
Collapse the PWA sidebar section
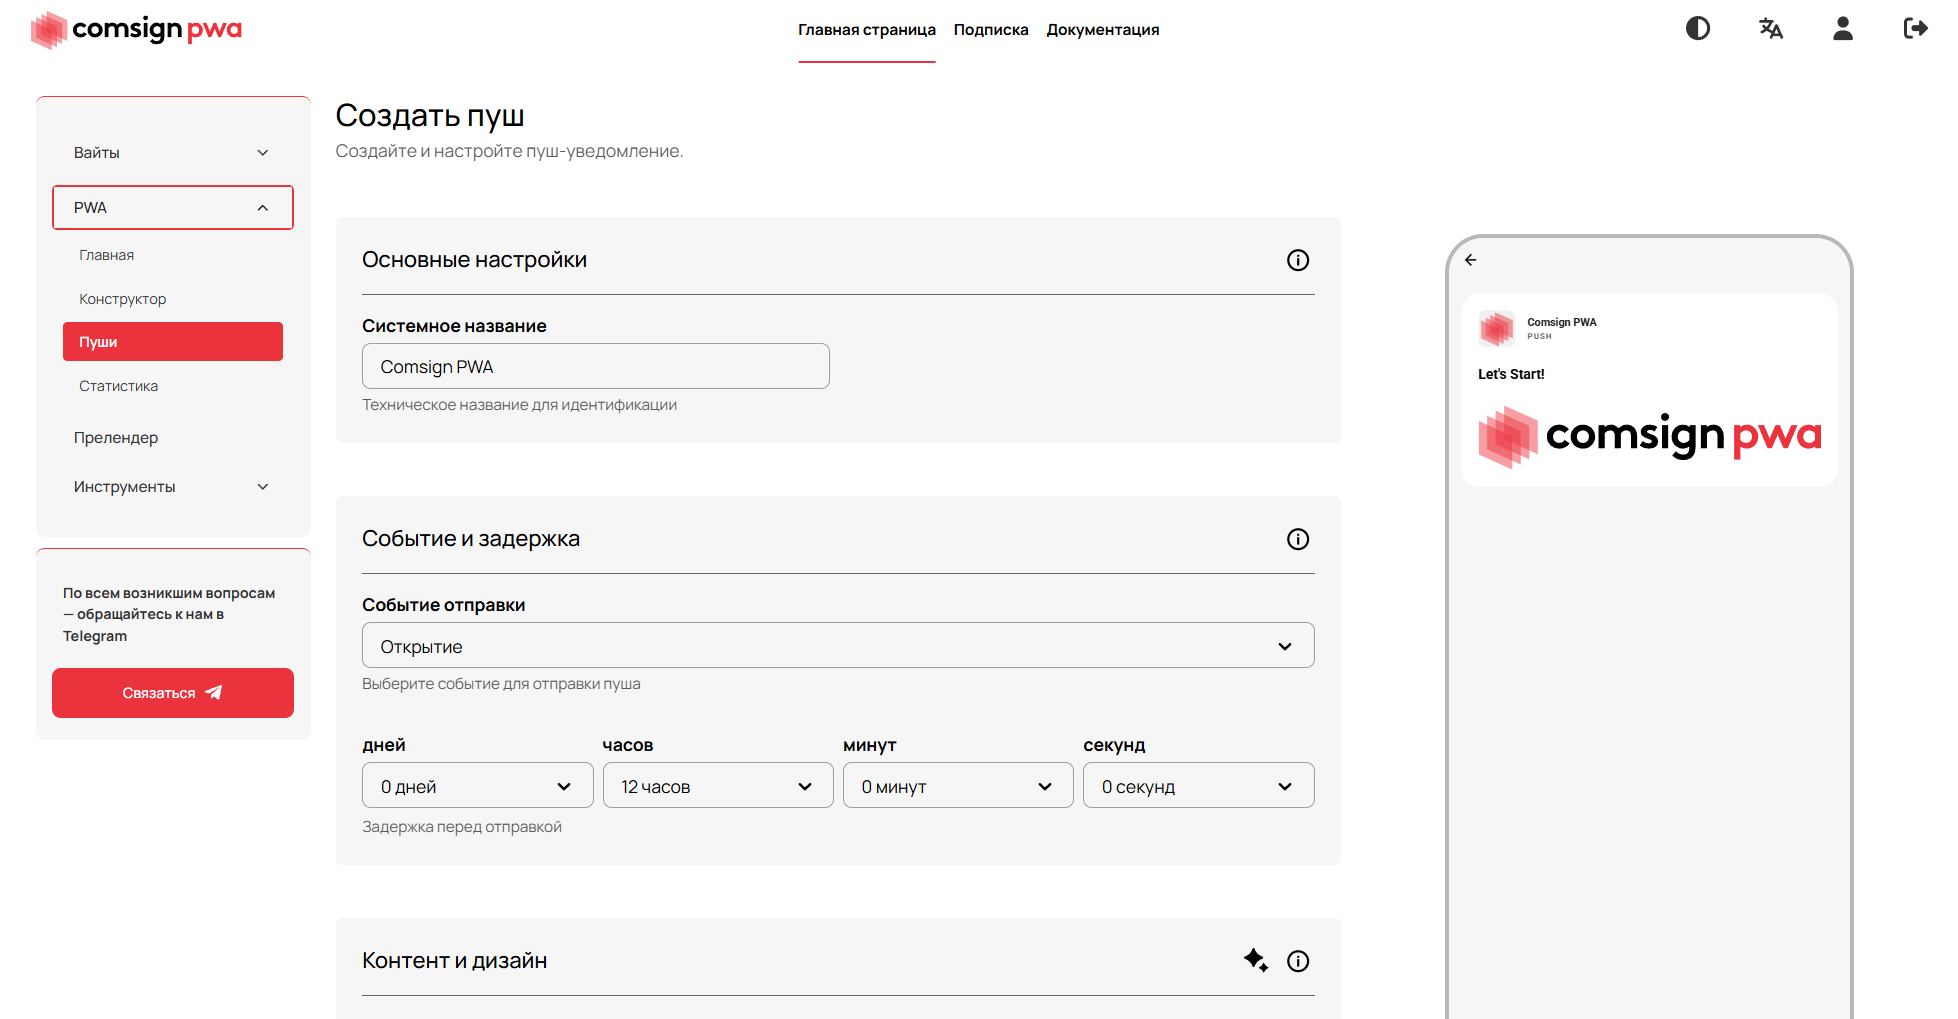coord(173,208)
